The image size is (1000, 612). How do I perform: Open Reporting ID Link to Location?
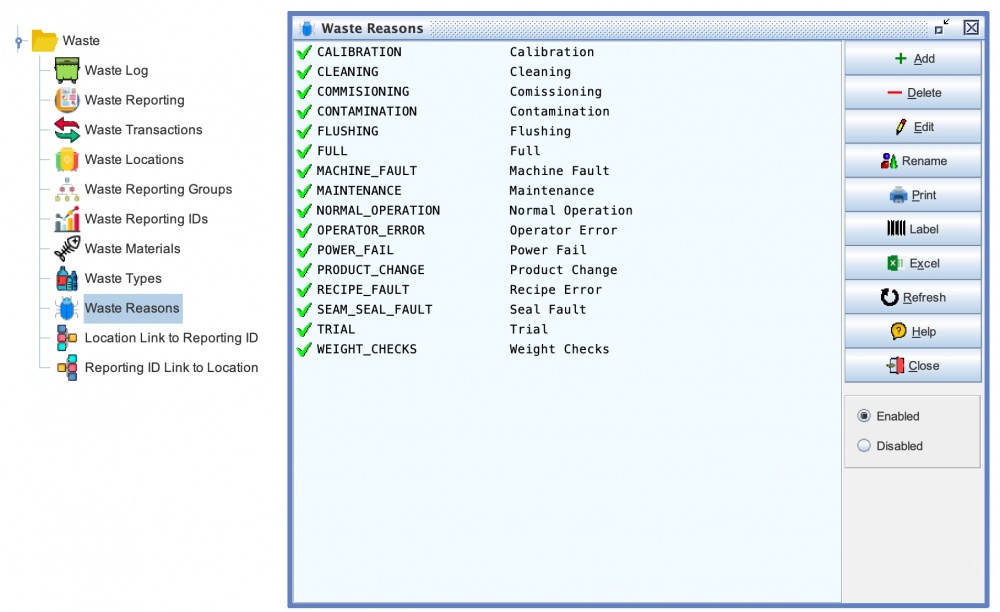(x=170, y=368)
